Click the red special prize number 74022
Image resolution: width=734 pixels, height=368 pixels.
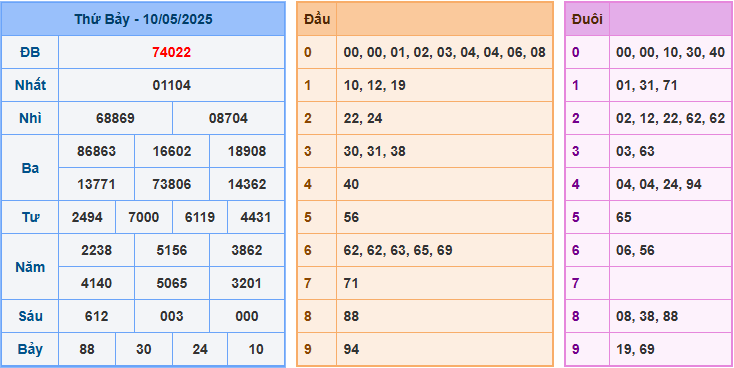tap(171, 52)
